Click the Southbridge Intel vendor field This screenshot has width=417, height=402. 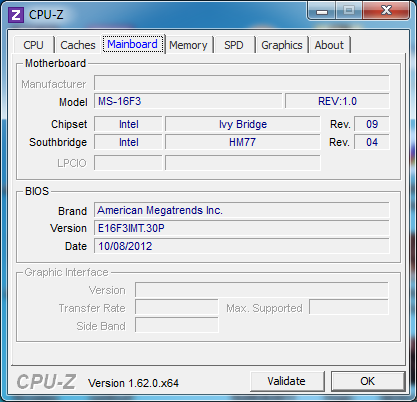(x=128, y=142)
